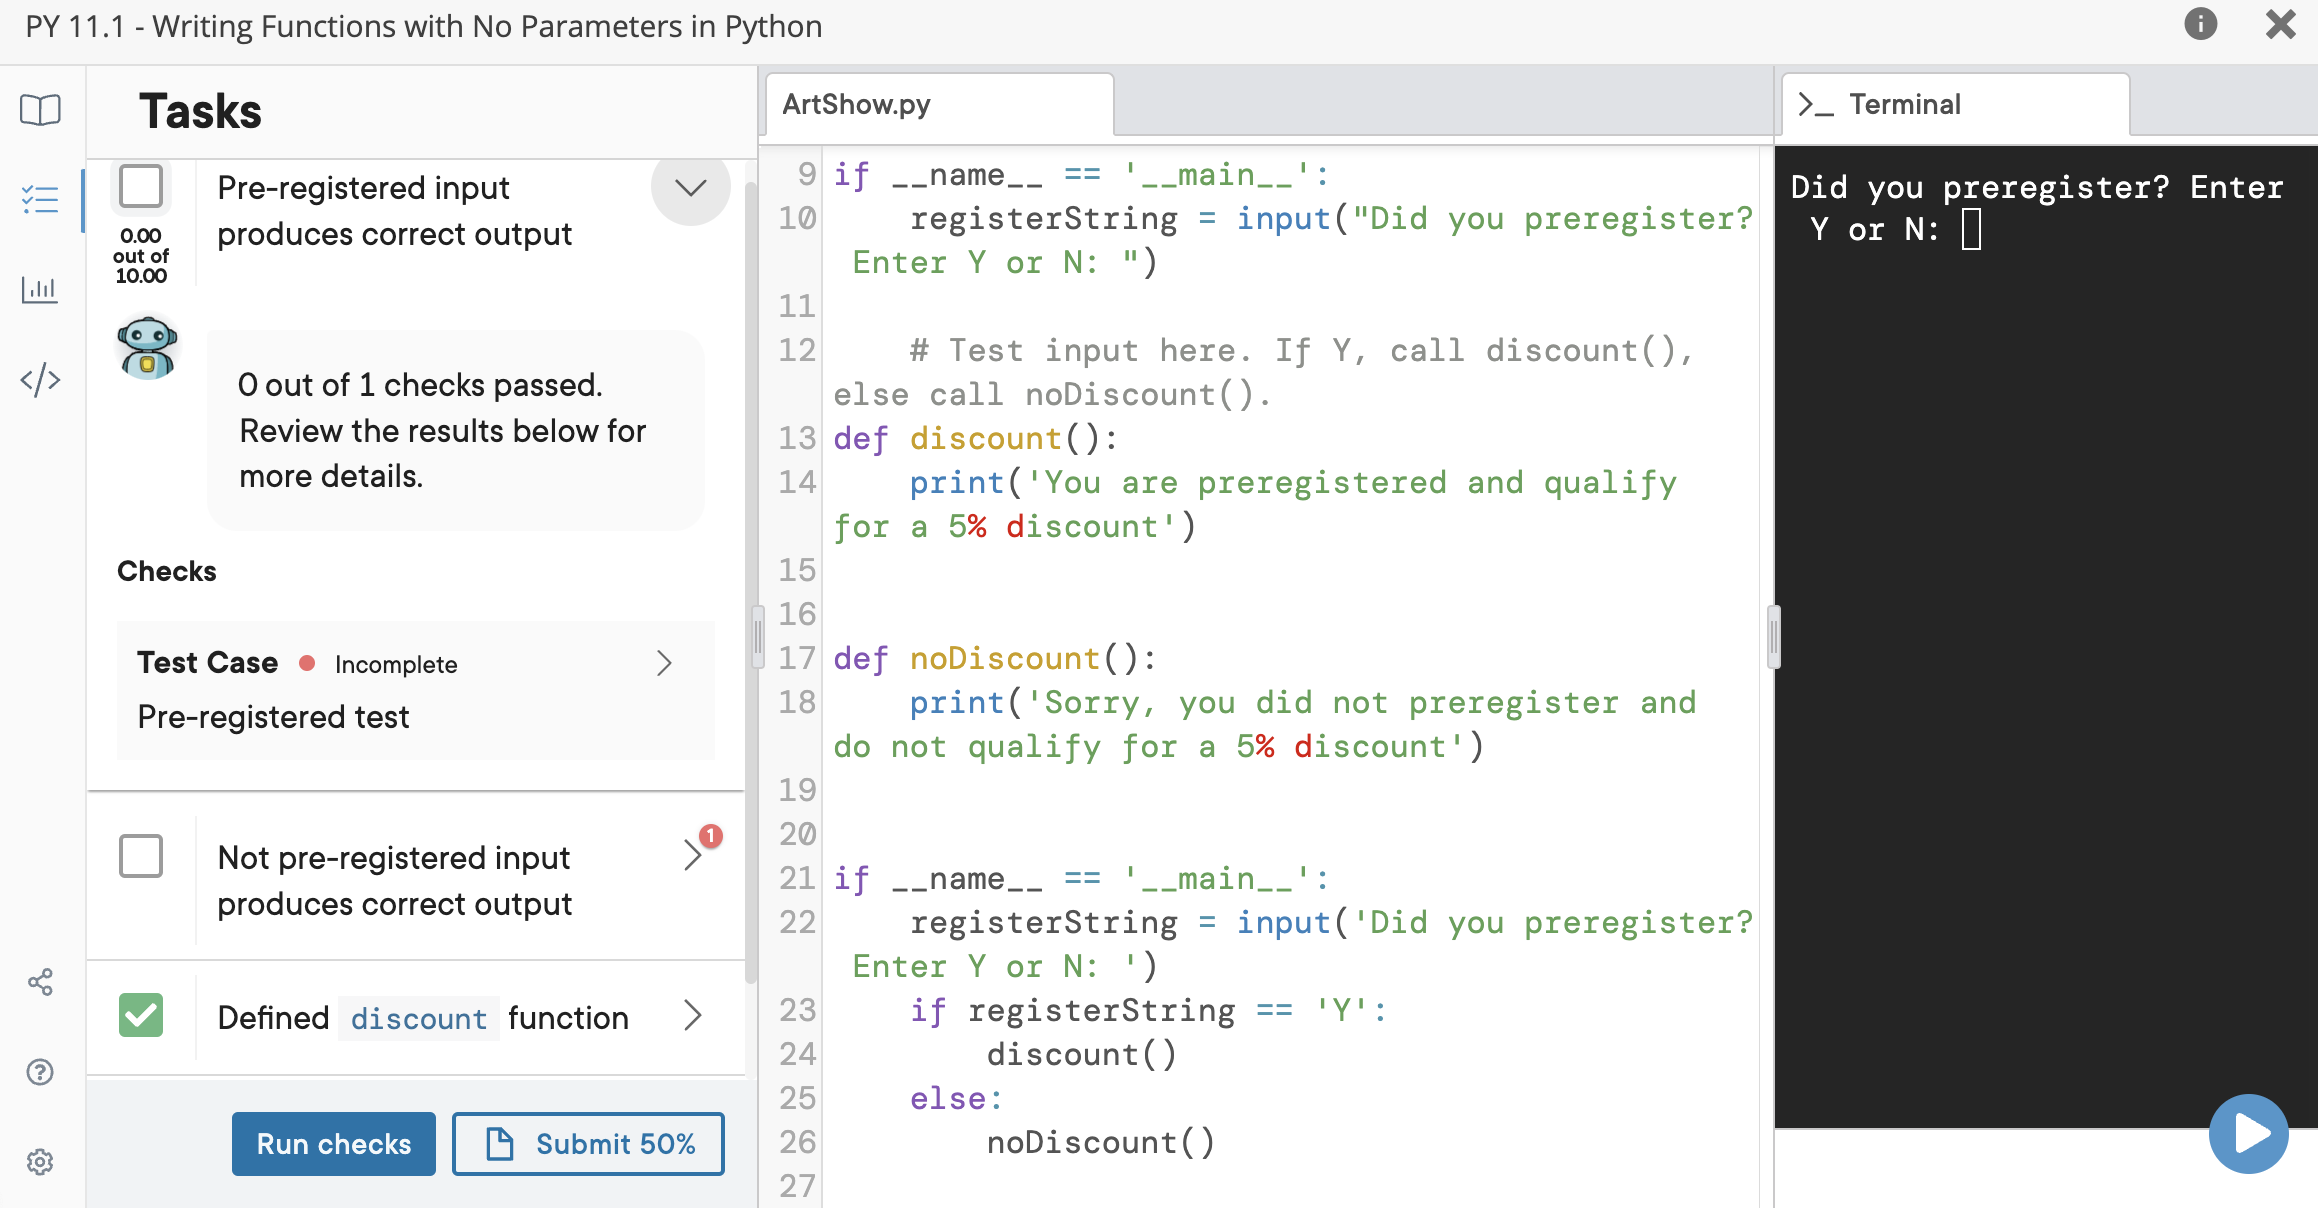Expand the Pre-registered test case details
This screenshot has width=2318, height=1208.
click(x=665, y=663)
